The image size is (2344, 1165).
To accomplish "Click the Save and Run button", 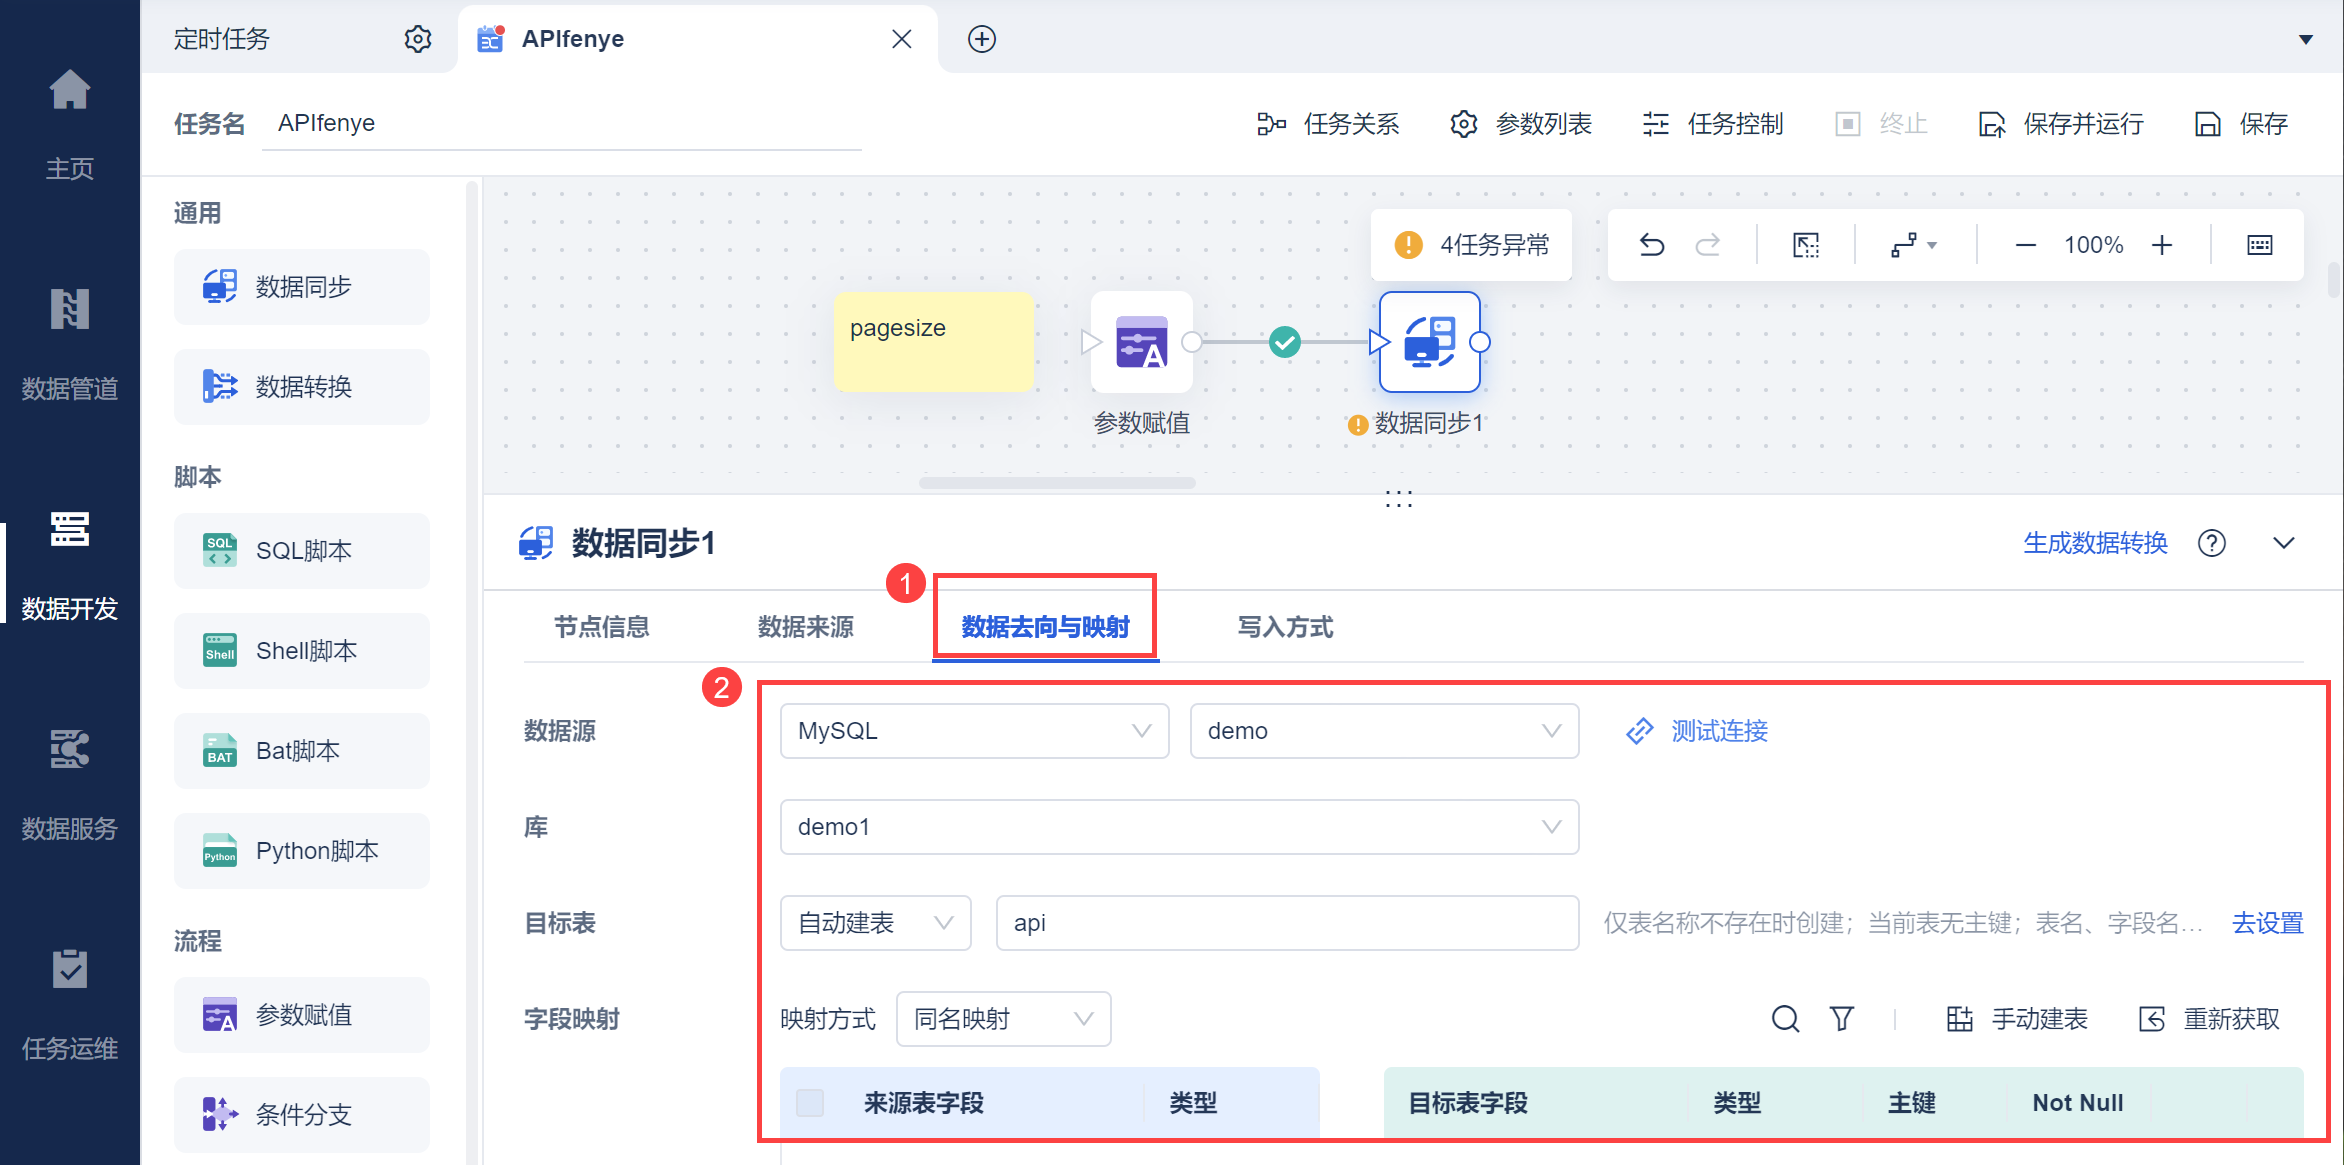I will point(2061,124).
